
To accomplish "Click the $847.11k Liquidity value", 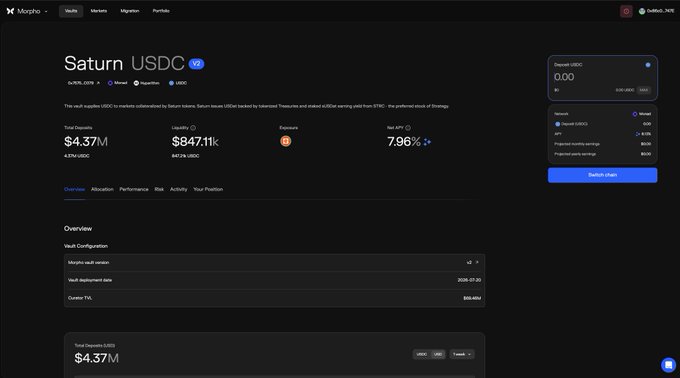I will click(x=195, y=142).
